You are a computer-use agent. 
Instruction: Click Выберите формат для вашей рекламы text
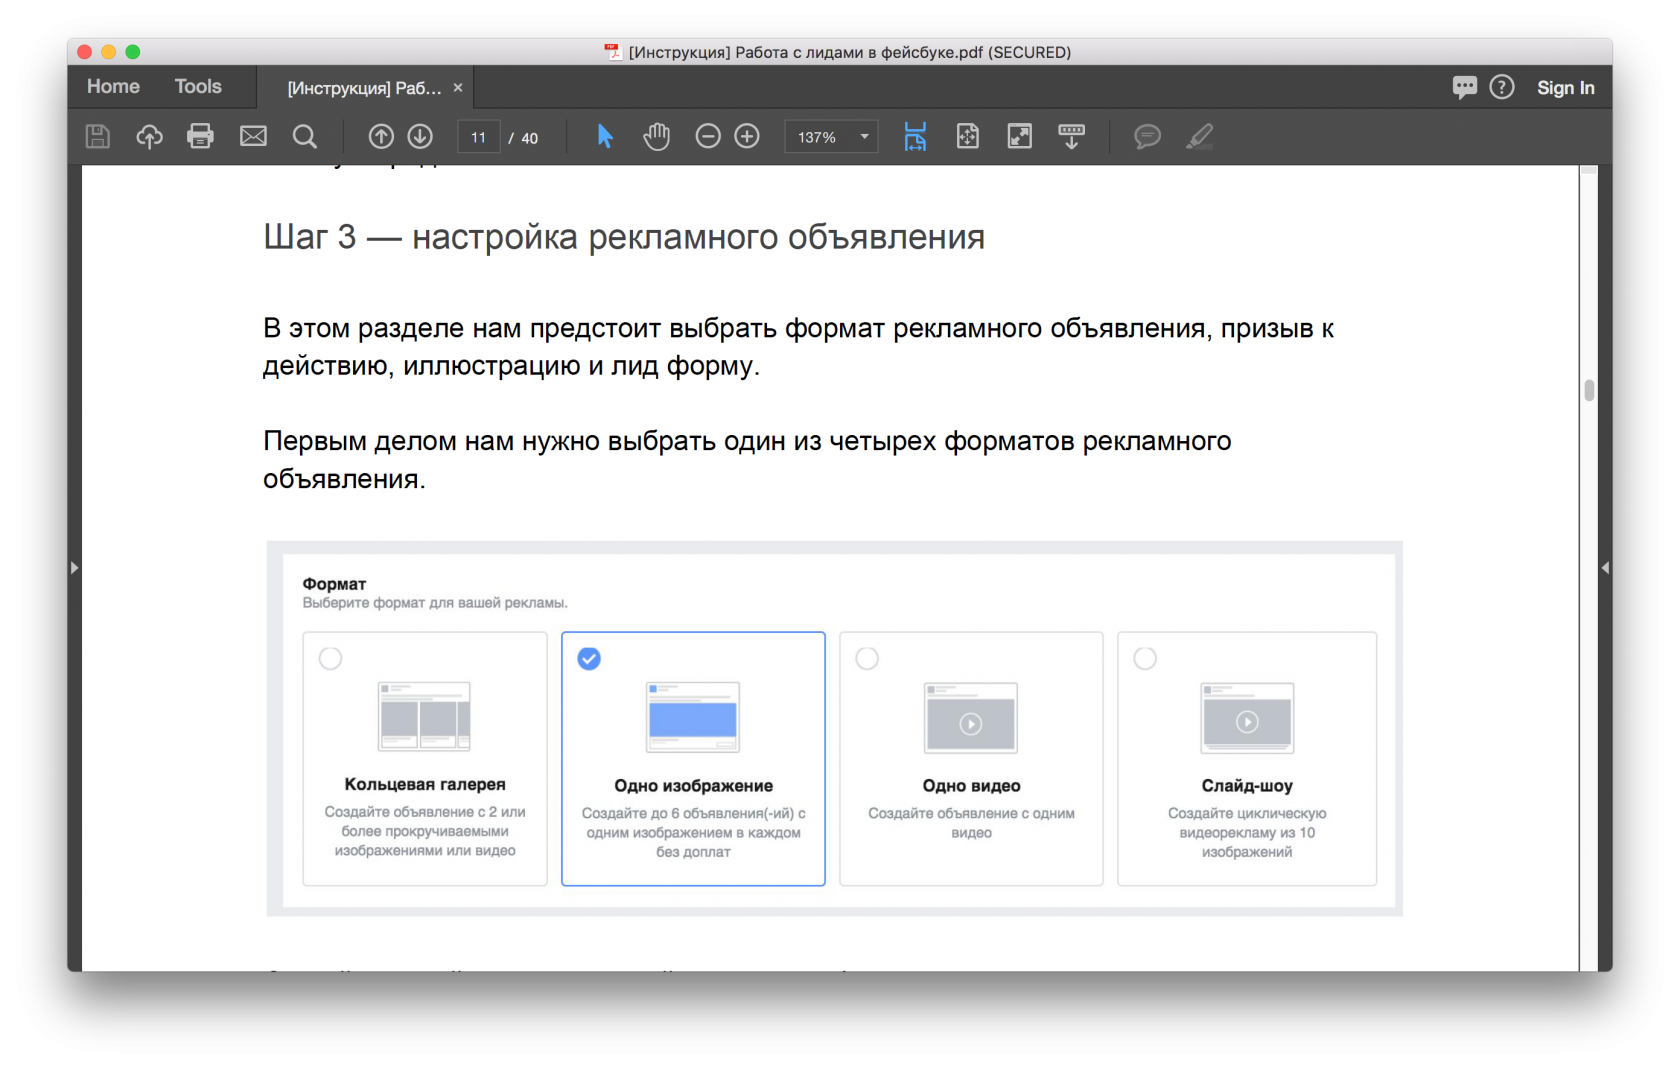435,603
